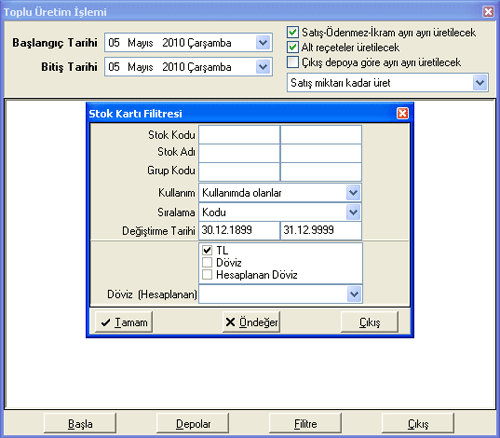Open the Bitiş Tarihi date dropdown
500x438 pixels.
pos(263,67)
